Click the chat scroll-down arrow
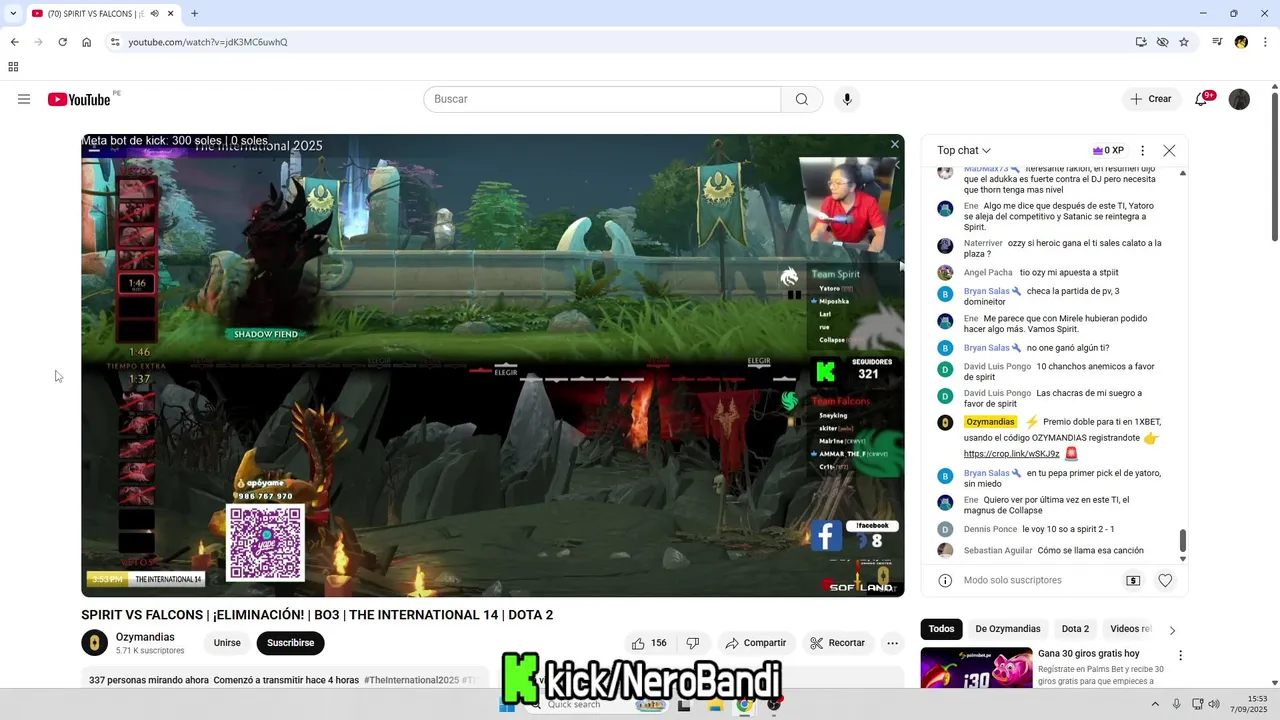Viewport: 1280px width, 720px height. click(1183, 560)
